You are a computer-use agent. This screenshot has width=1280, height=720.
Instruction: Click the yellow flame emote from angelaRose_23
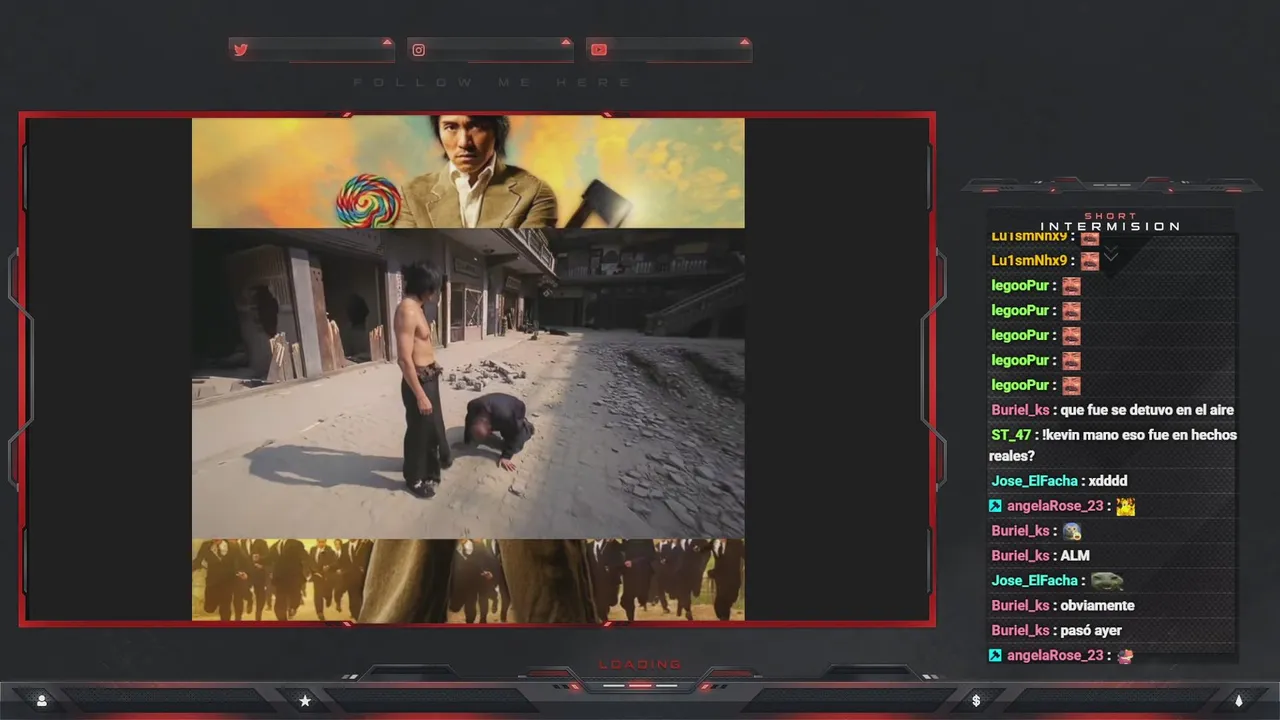1126,507
